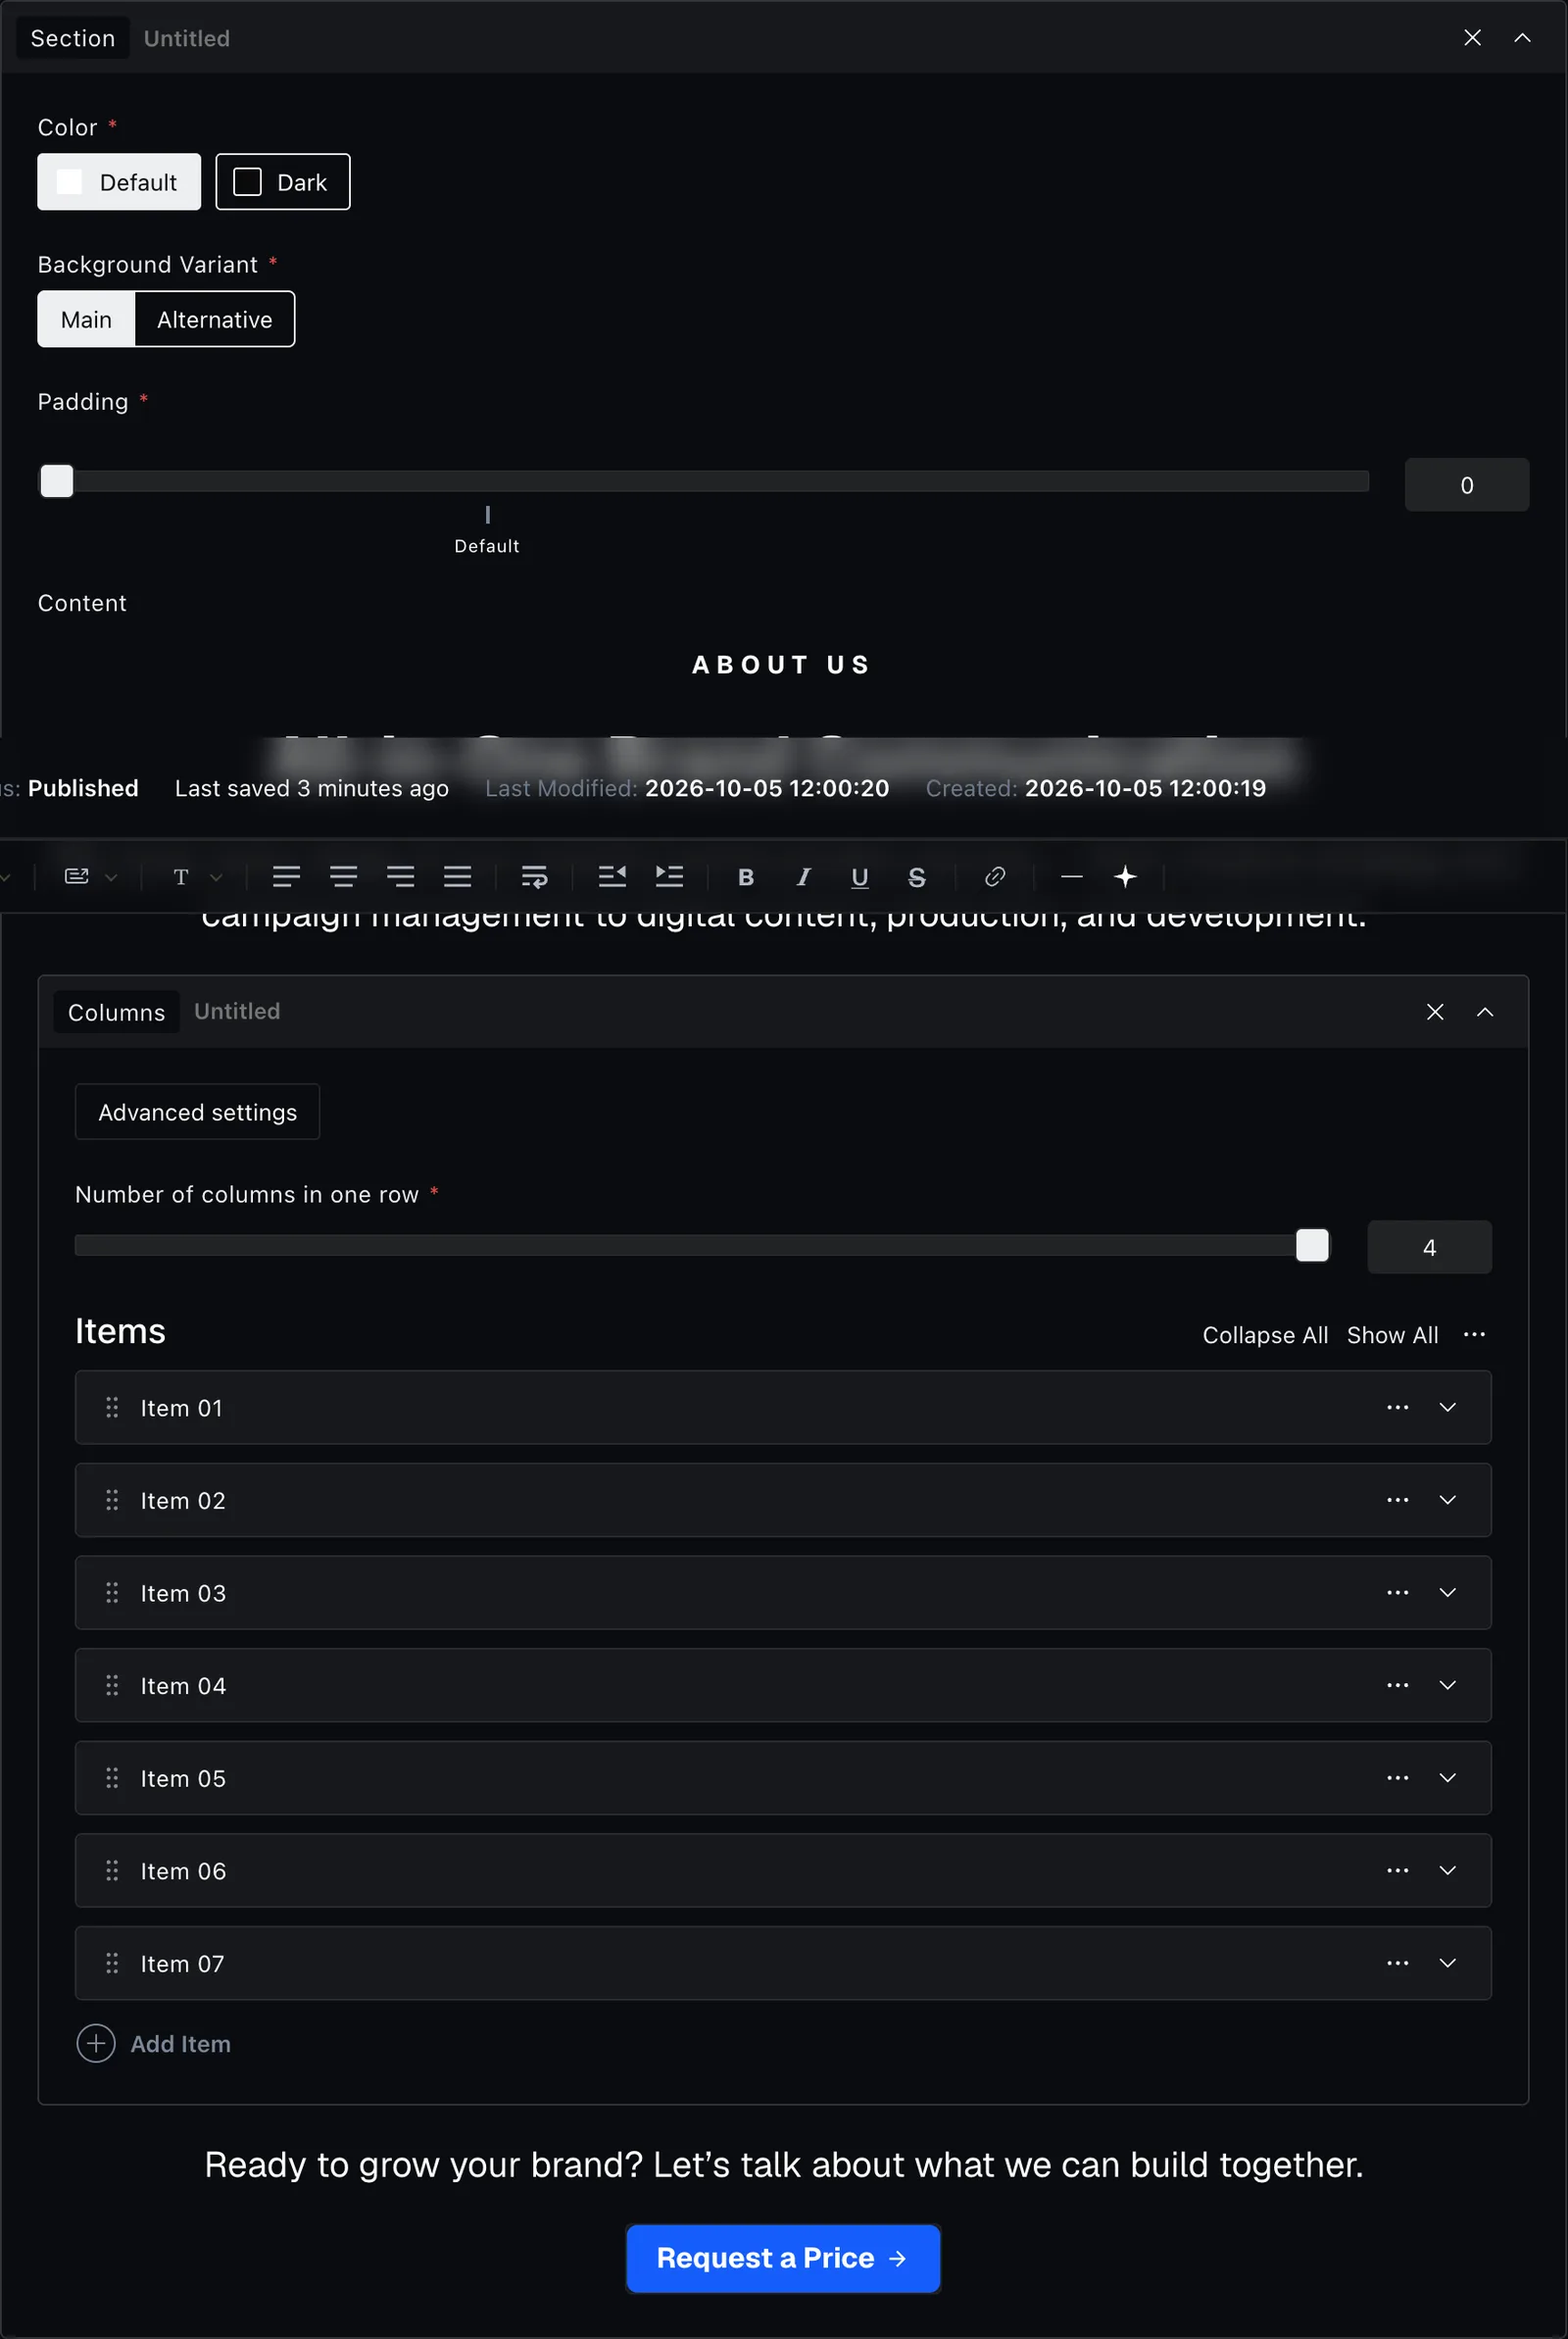Image resolution: width=1568 pixels, height=2339 pixels.
Task: Click Collapse All items
Action: point(1264,1335)
